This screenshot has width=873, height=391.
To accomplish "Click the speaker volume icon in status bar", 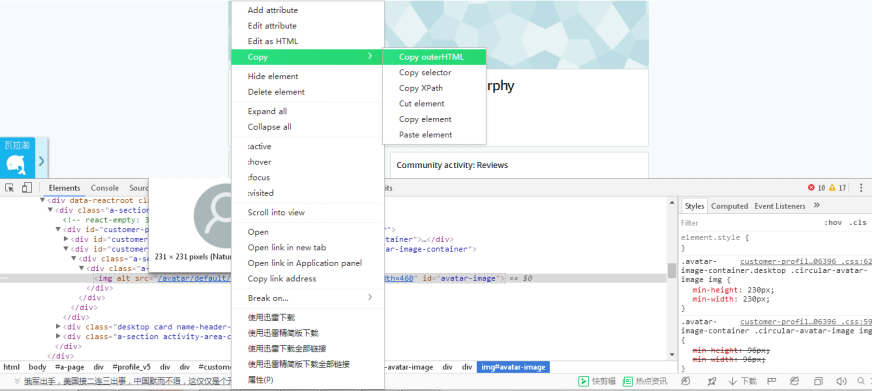I will tap(841, 381).
